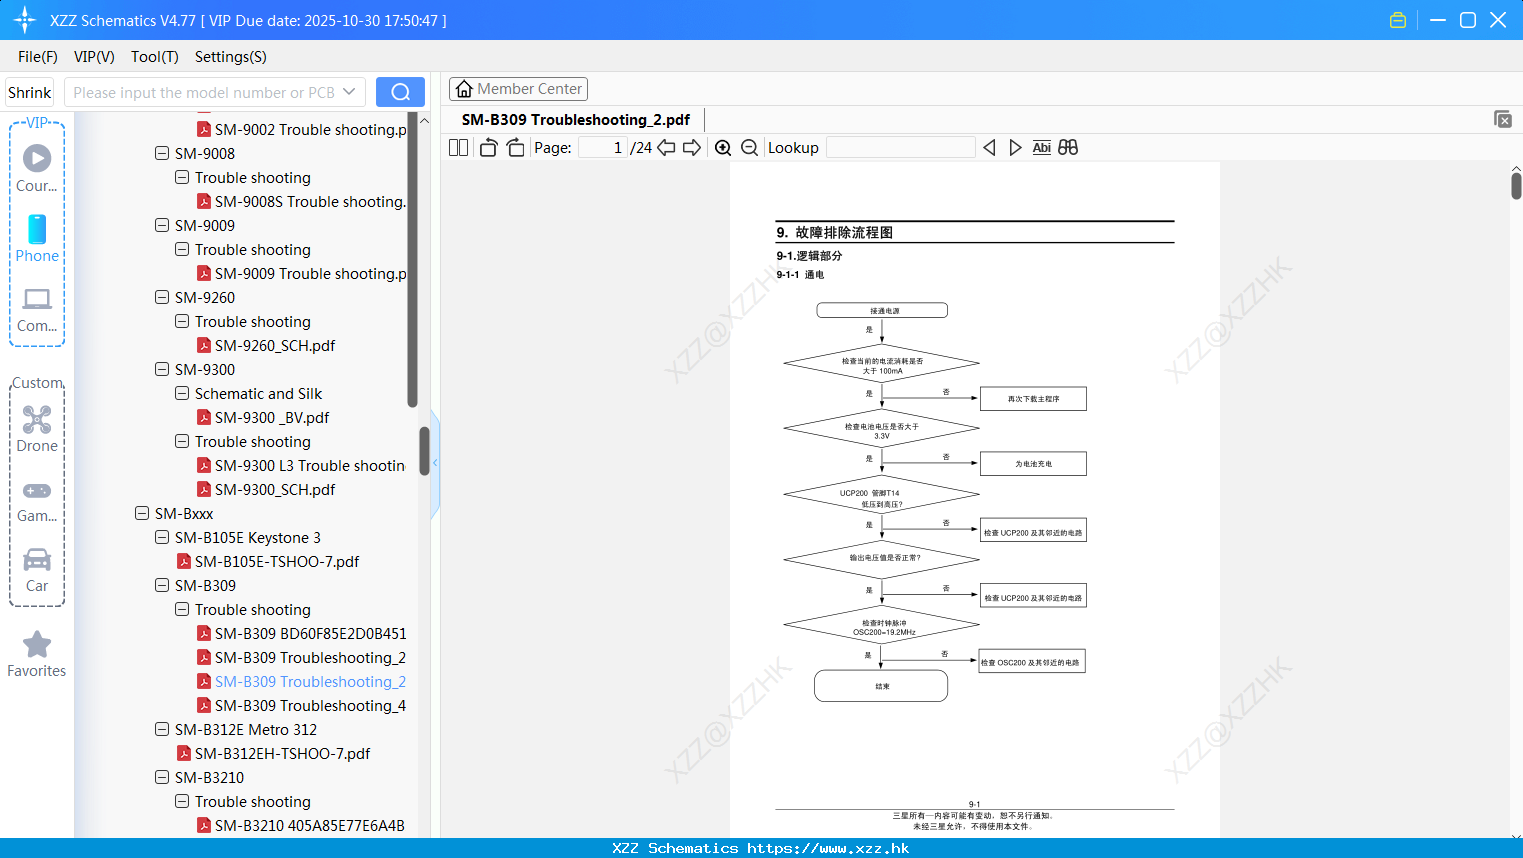Click the file tree scrollbar thumb
This screenshot has width=1523, height=858.
(x=424, y=450)
